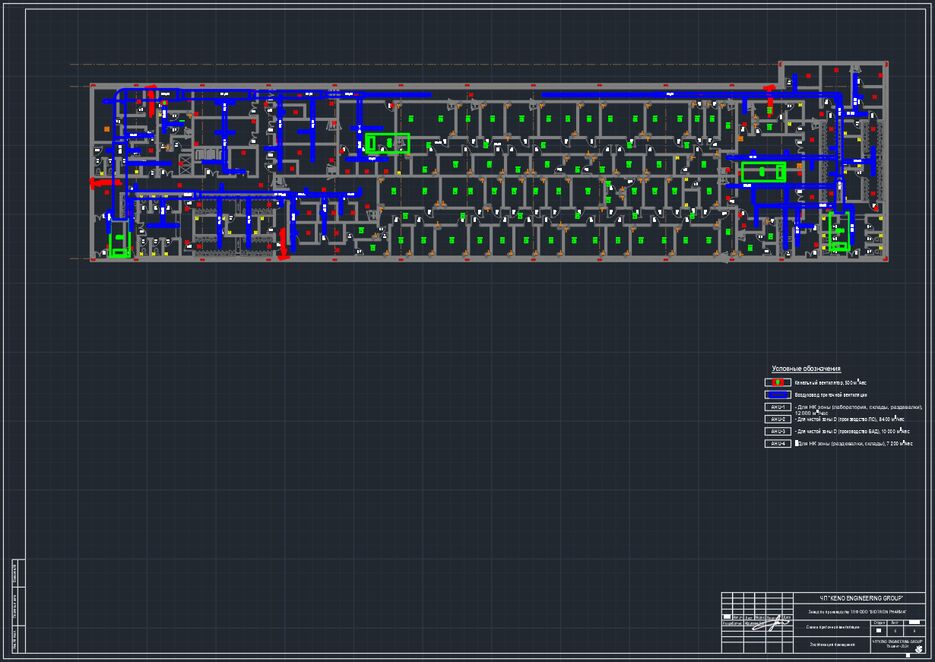This screenshot has width=935, height=662.
Task: Click the green unit at bottom-left of floor plan
Action: (x=120, y=241)
